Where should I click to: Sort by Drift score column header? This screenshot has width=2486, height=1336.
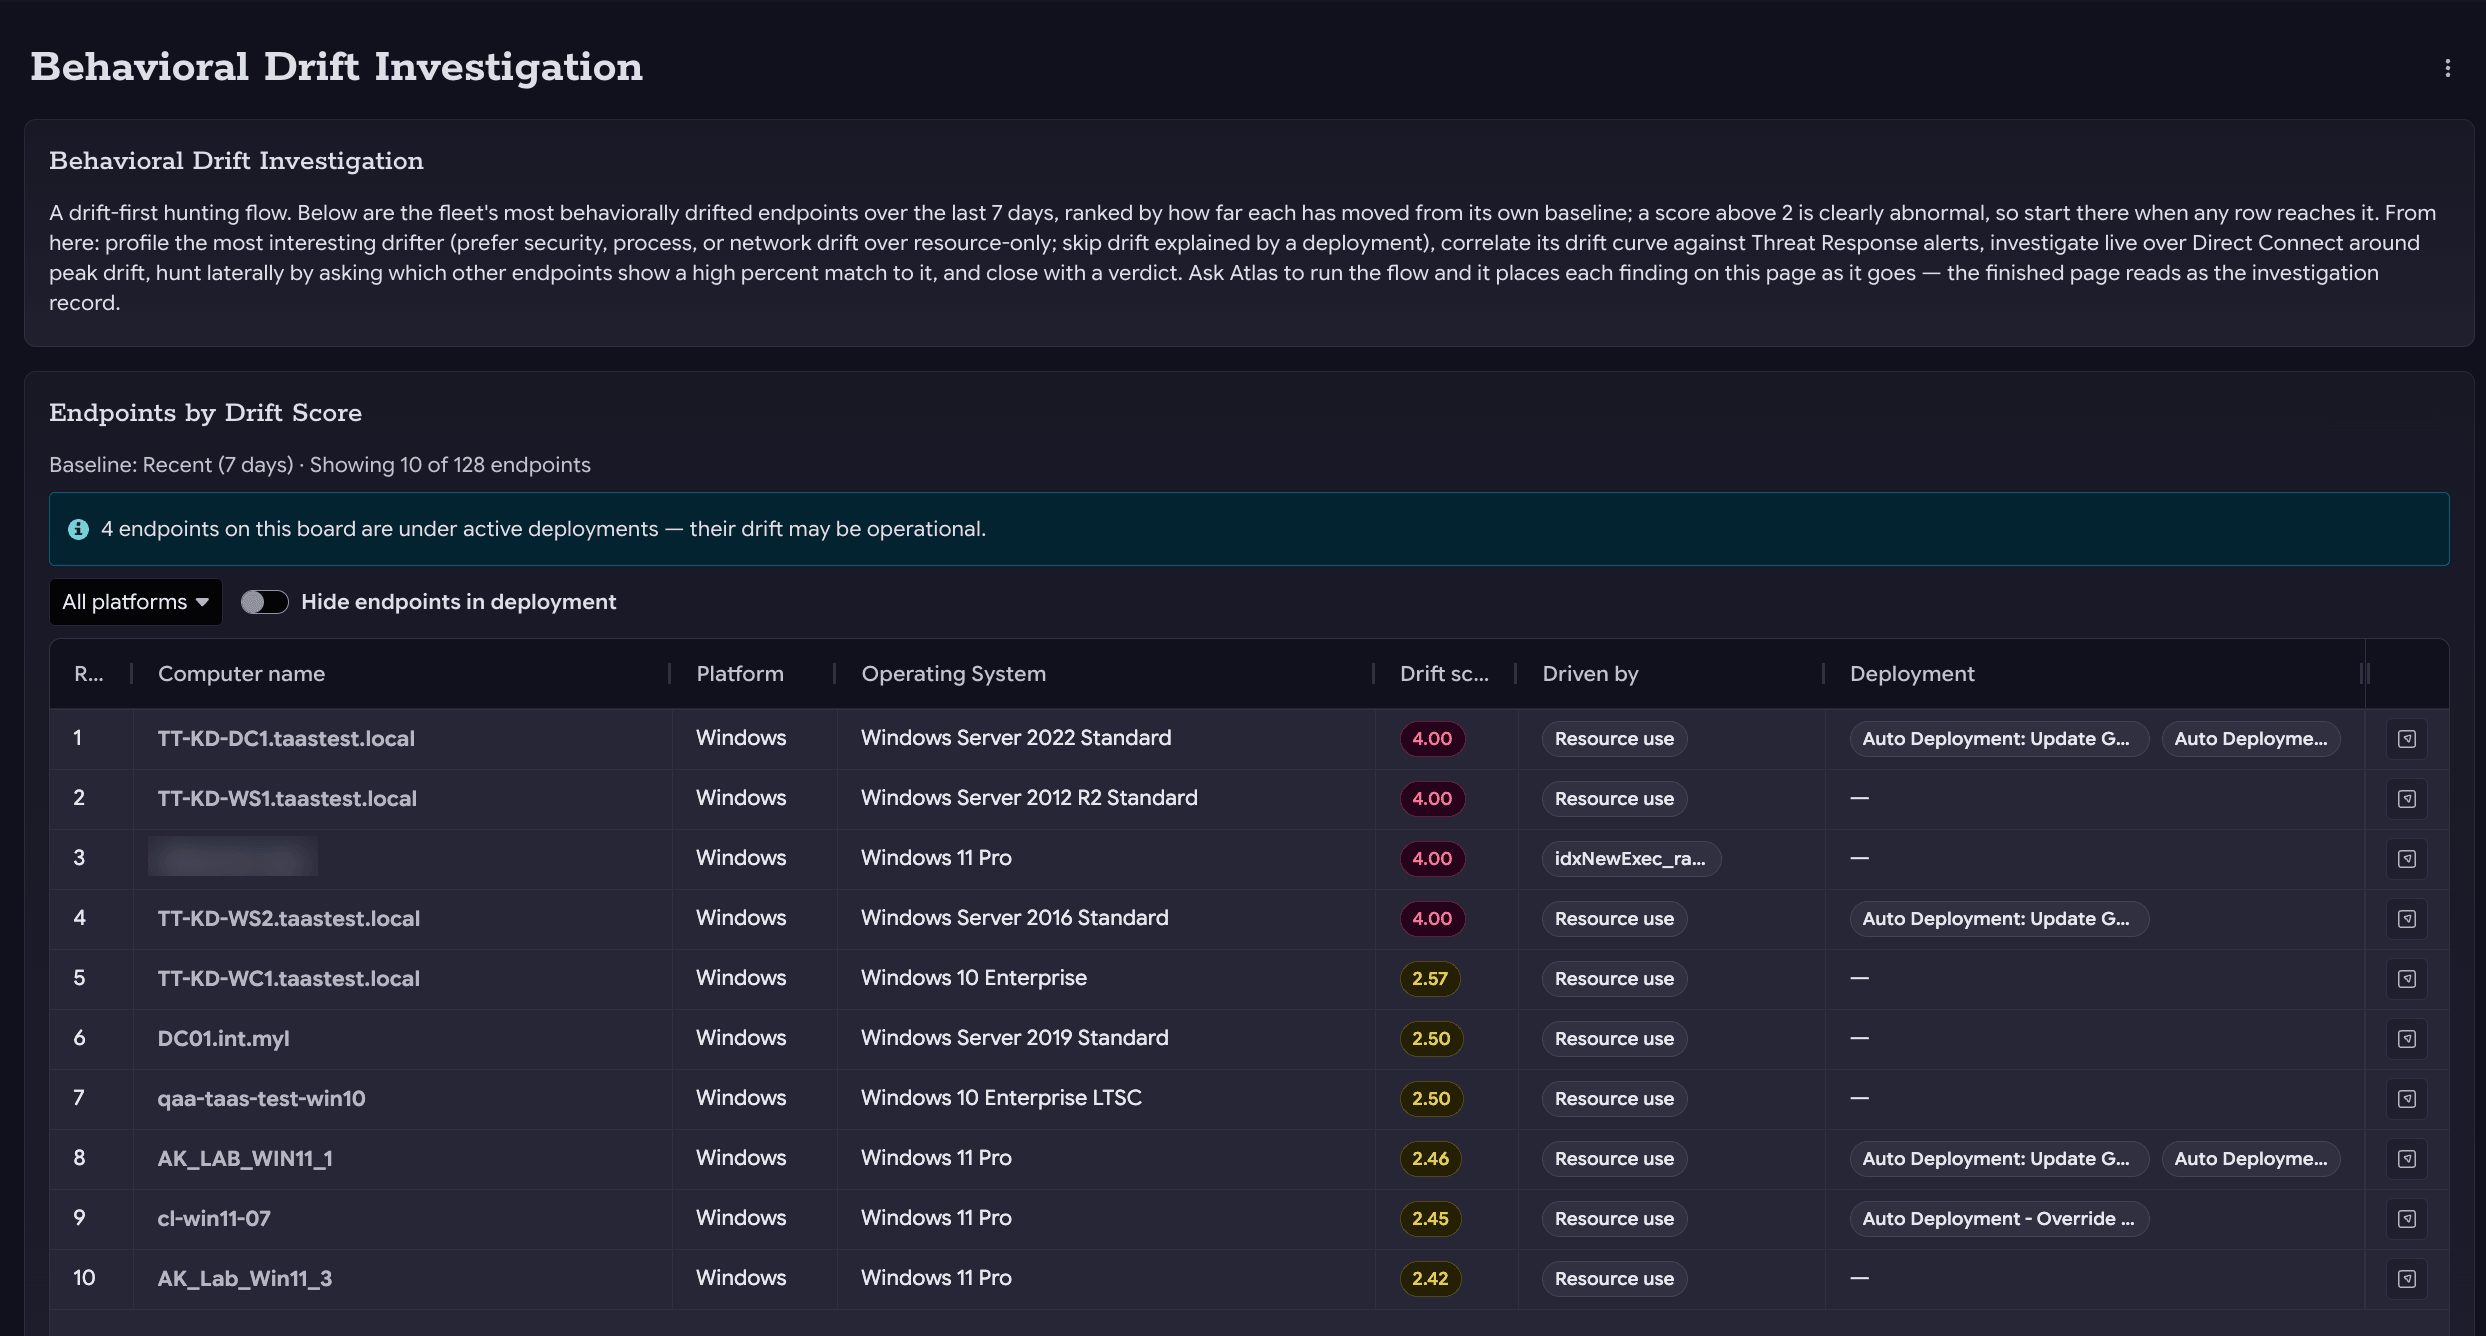pos(1444,674)
